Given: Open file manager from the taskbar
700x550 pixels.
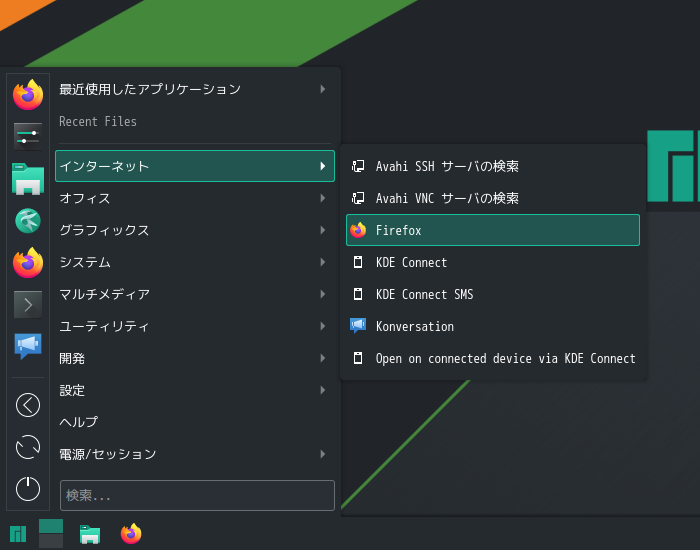Looking at the screenshot, I should click(x=90, y=534).
